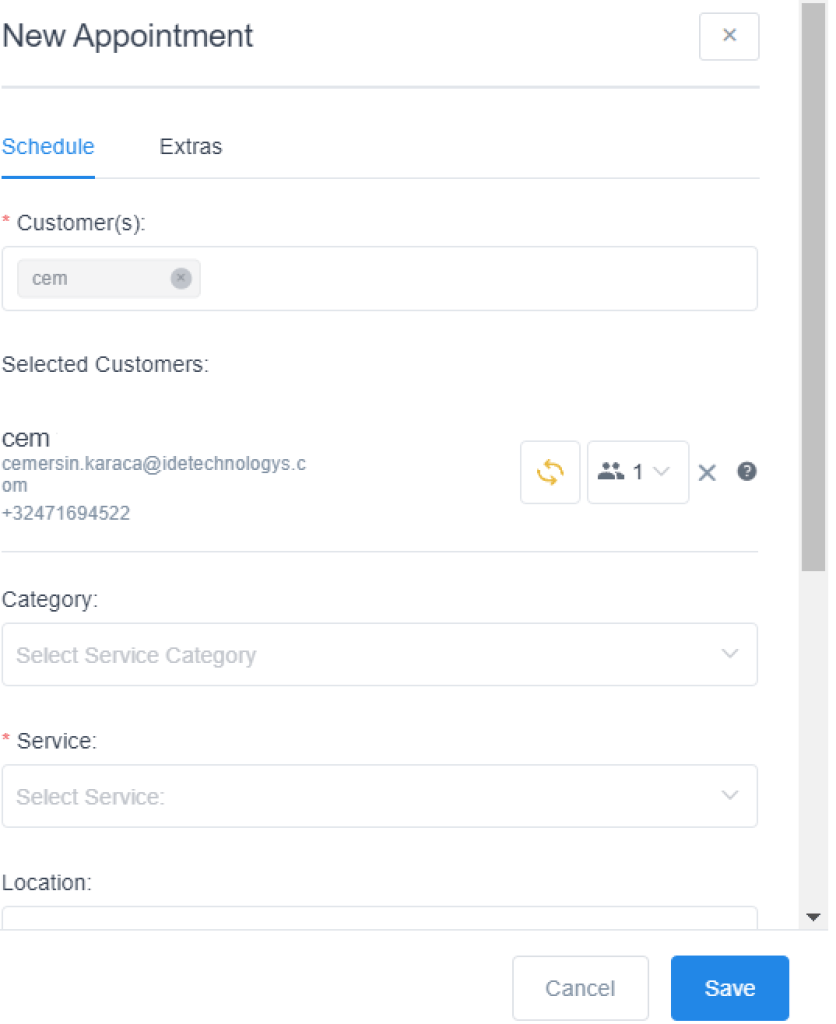Switch to the Schedule tab

[48, 147]
